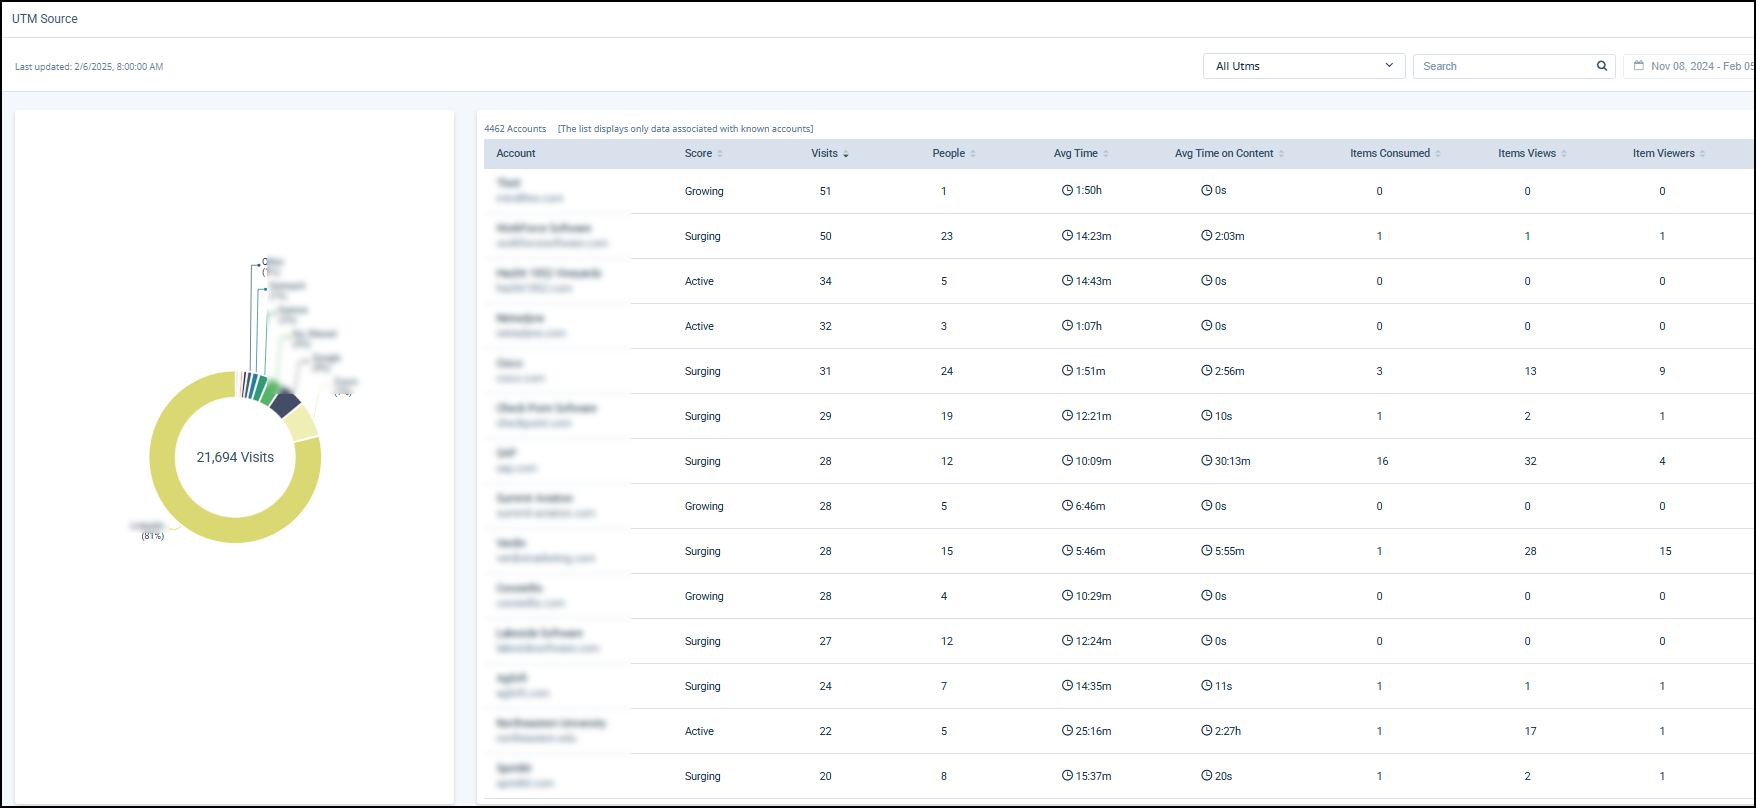Click the 21,694 Visits chart center label
This screenshot has height=808, width=1756.
click(235, 457)
